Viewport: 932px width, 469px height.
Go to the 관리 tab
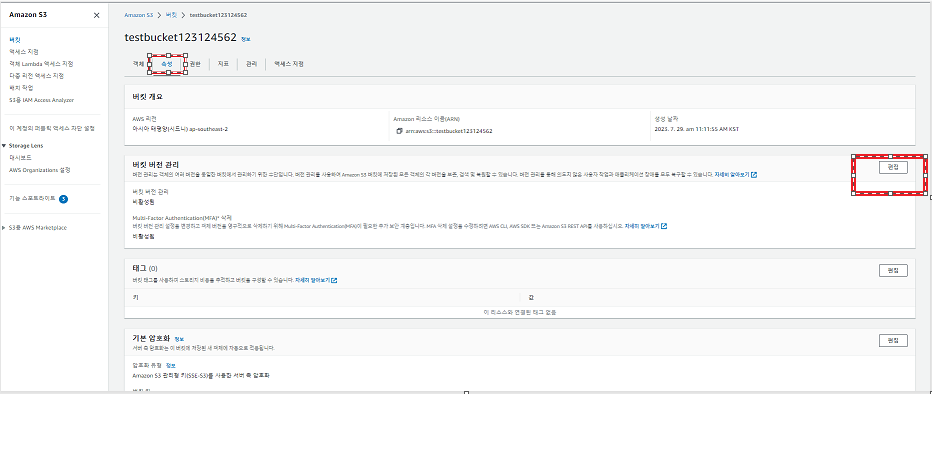[x=251, y=64]
